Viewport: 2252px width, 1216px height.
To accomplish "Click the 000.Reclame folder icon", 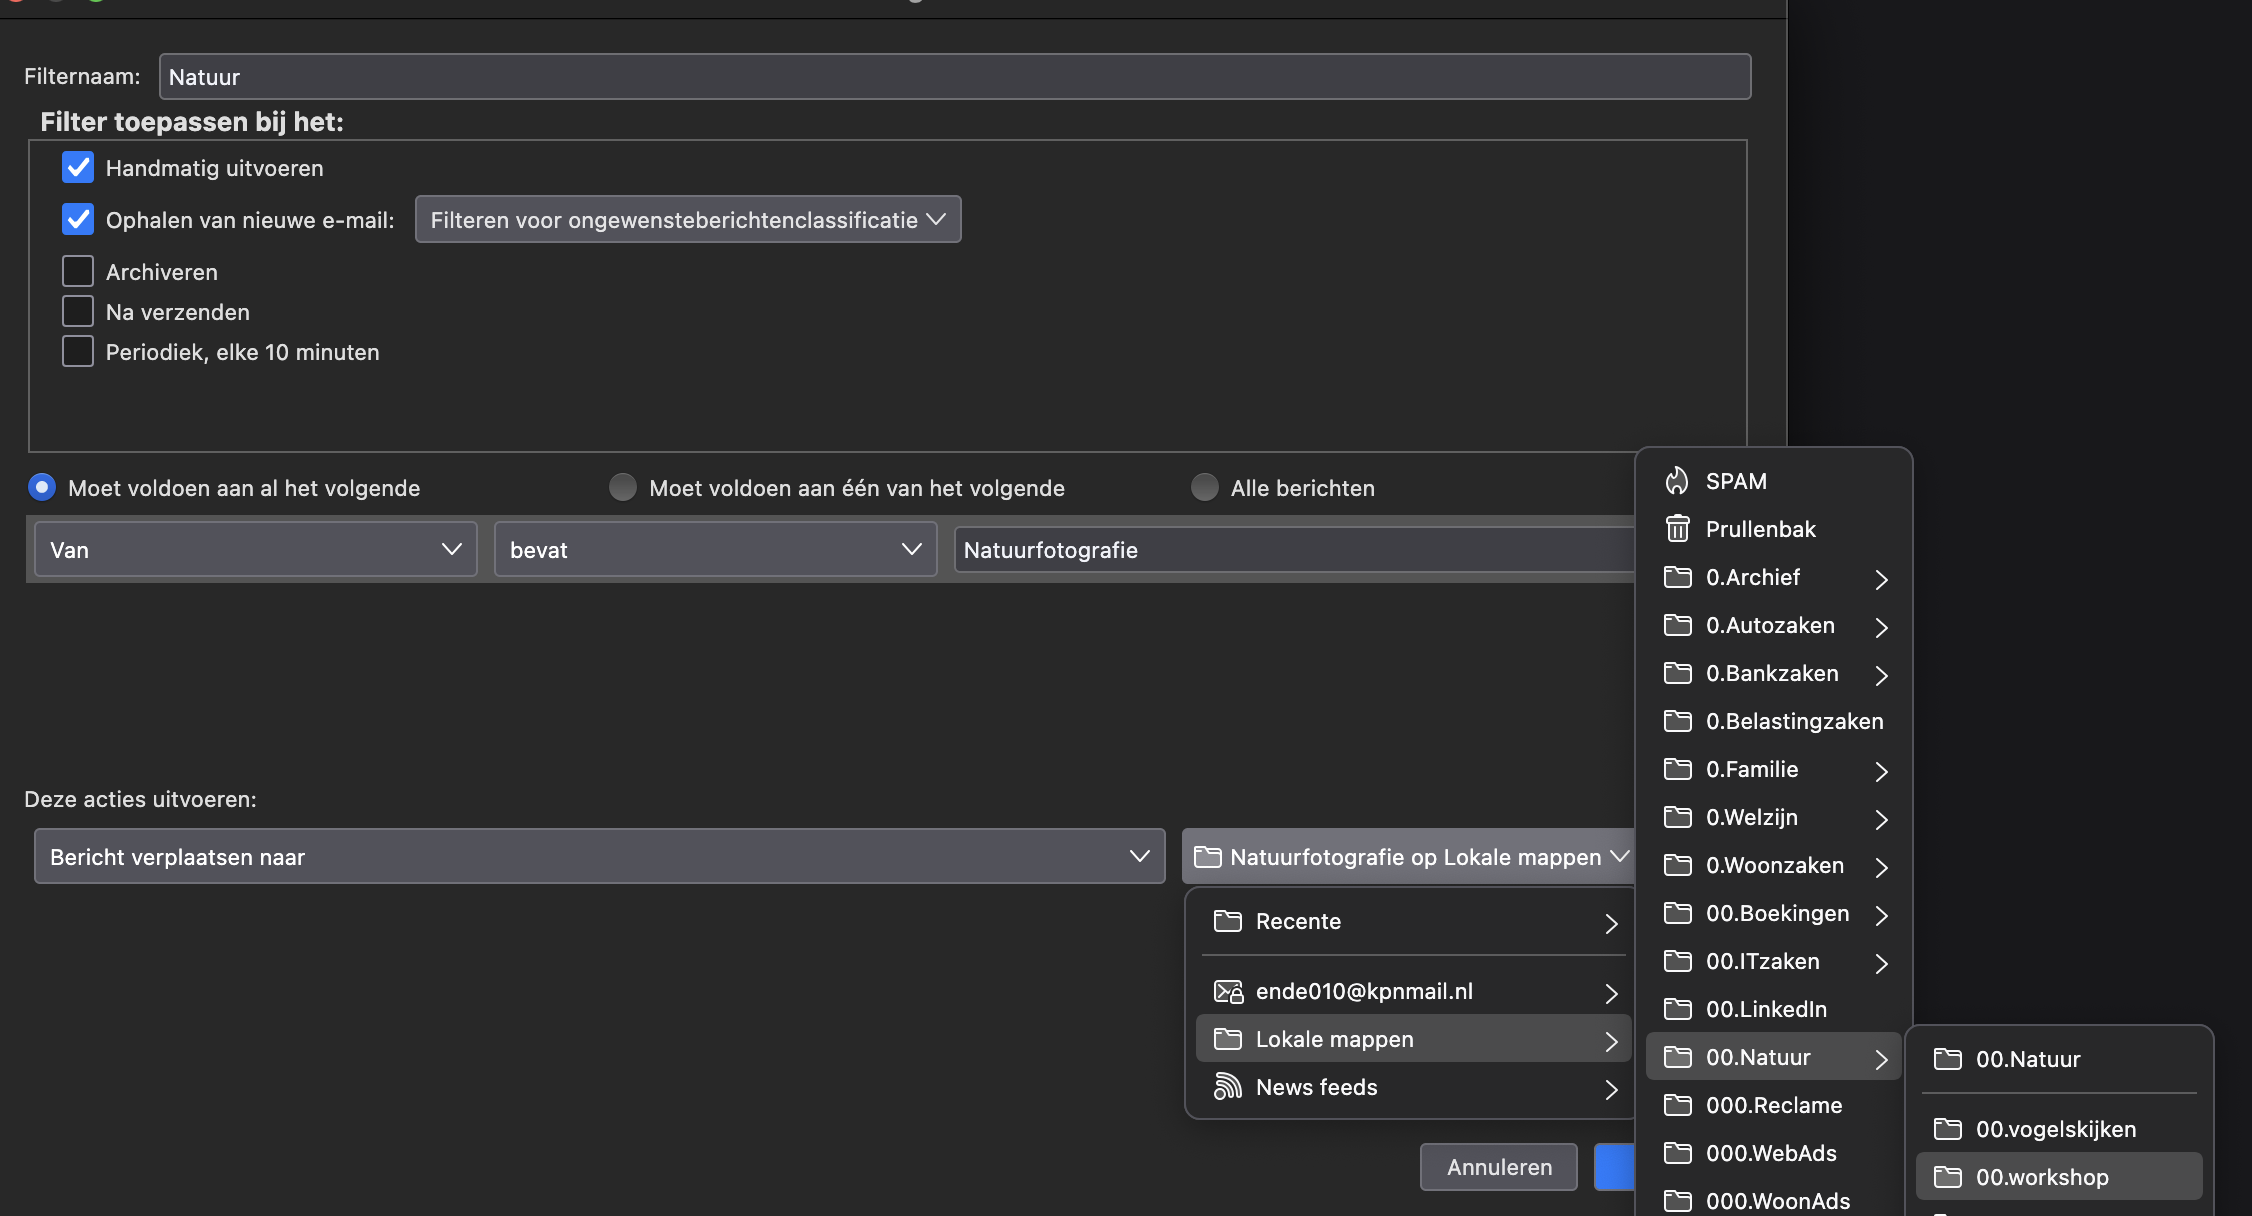I will coord(1677,1105).
